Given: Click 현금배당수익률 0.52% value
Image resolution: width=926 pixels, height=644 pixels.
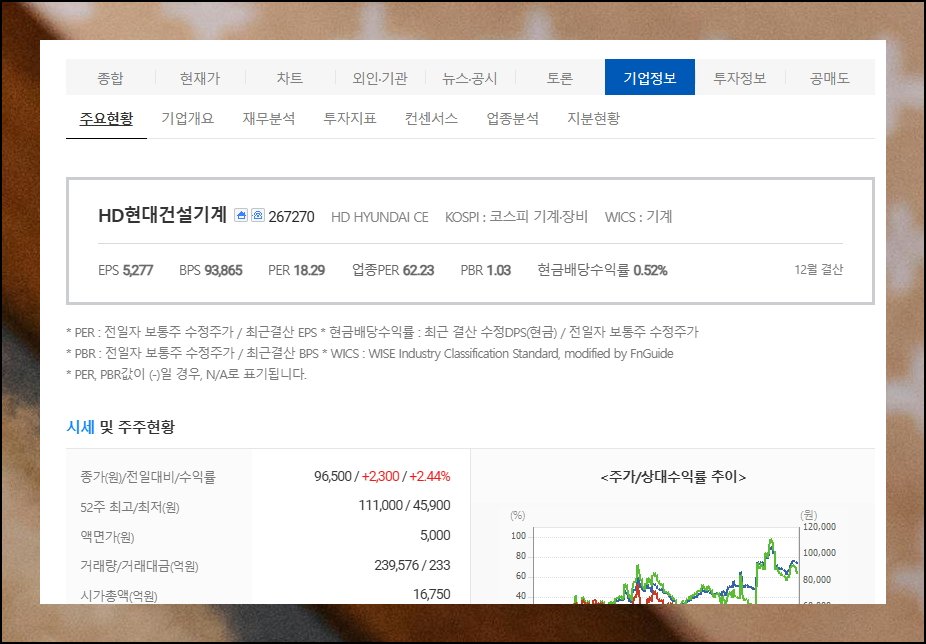Looking at the screenshot, I should pos(602,271).
